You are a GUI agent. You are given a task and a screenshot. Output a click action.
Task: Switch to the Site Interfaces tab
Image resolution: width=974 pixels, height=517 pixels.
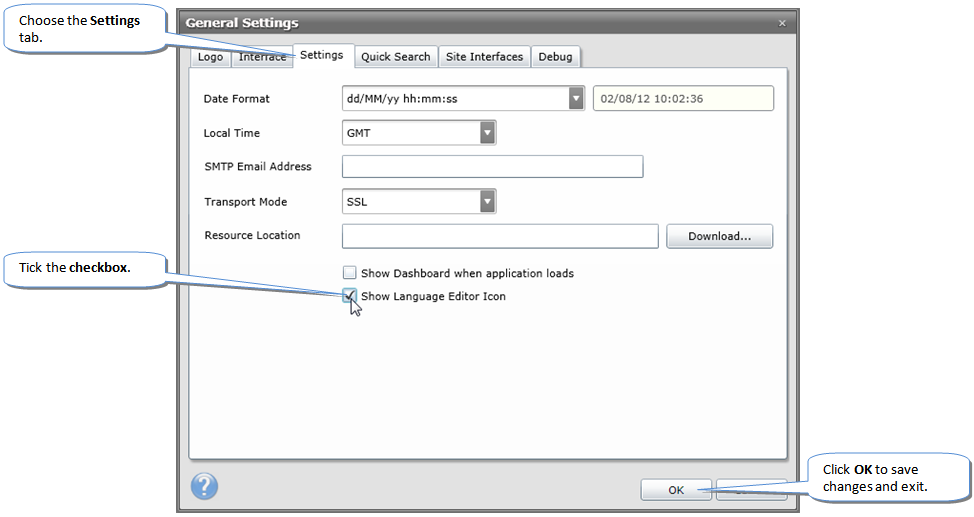[484, 57]
